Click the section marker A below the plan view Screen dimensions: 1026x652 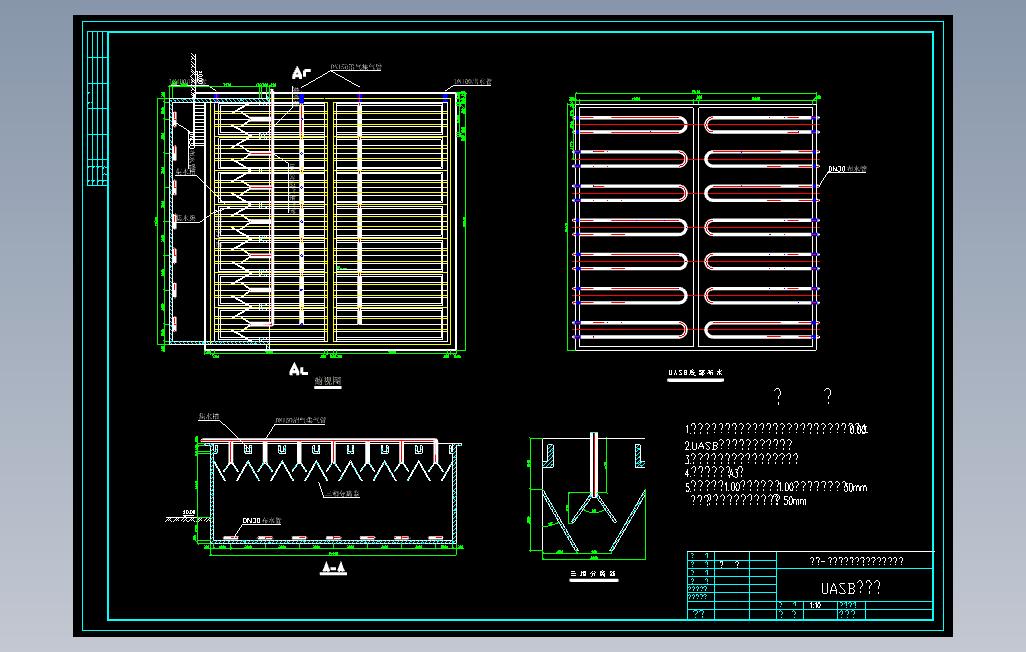(x=296, y=367)
